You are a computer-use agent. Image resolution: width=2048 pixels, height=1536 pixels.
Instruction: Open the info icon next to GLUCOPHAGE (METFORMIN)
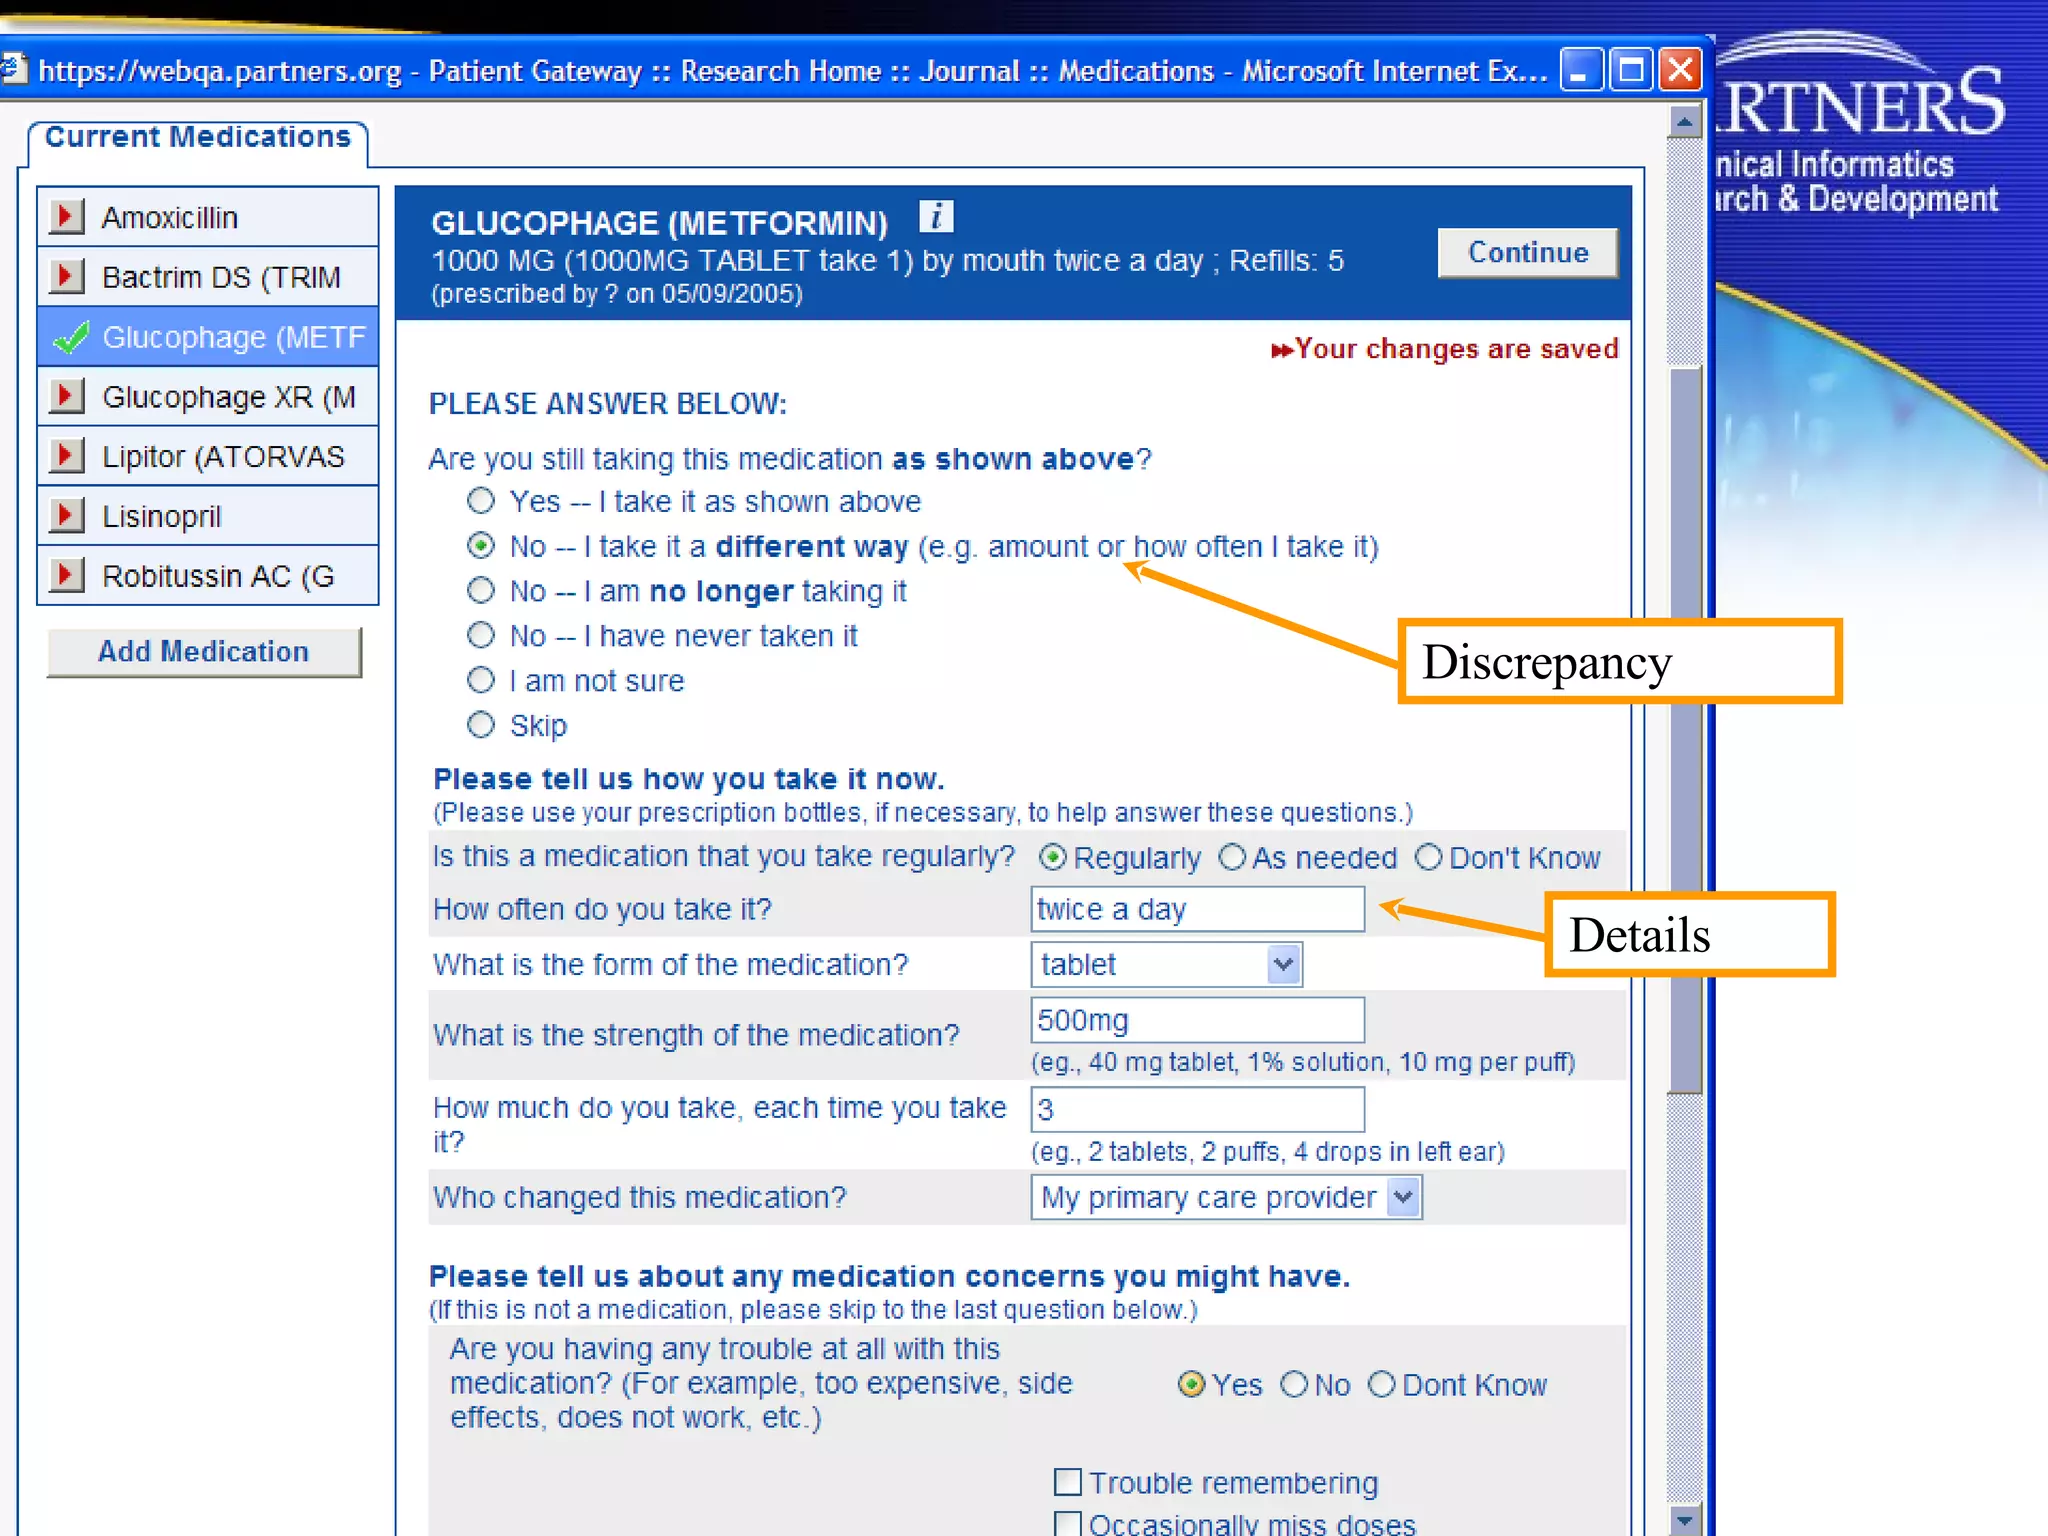point(936,216)
